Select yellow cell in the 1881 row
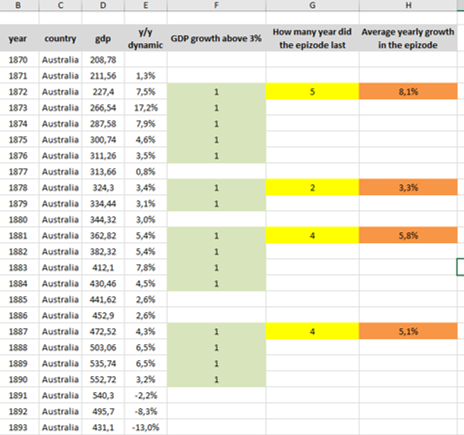464x435 pixels. click(312, 236)
